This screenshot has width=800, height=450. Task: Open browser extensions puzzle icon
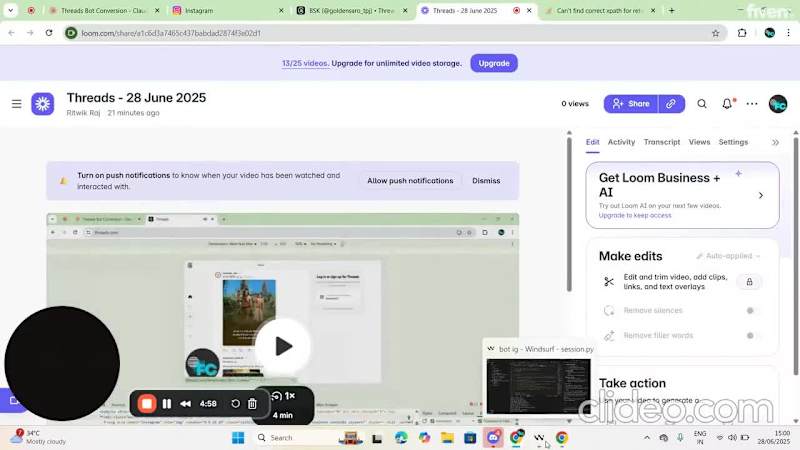tap(742, 33)
